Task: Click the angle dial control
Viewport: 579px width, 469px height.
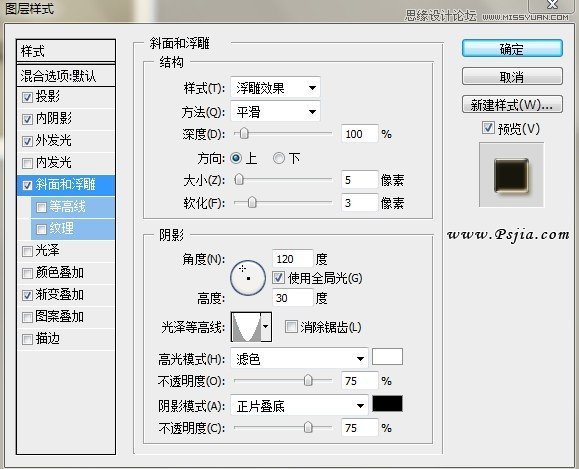Action: click(x=248, y=278)
